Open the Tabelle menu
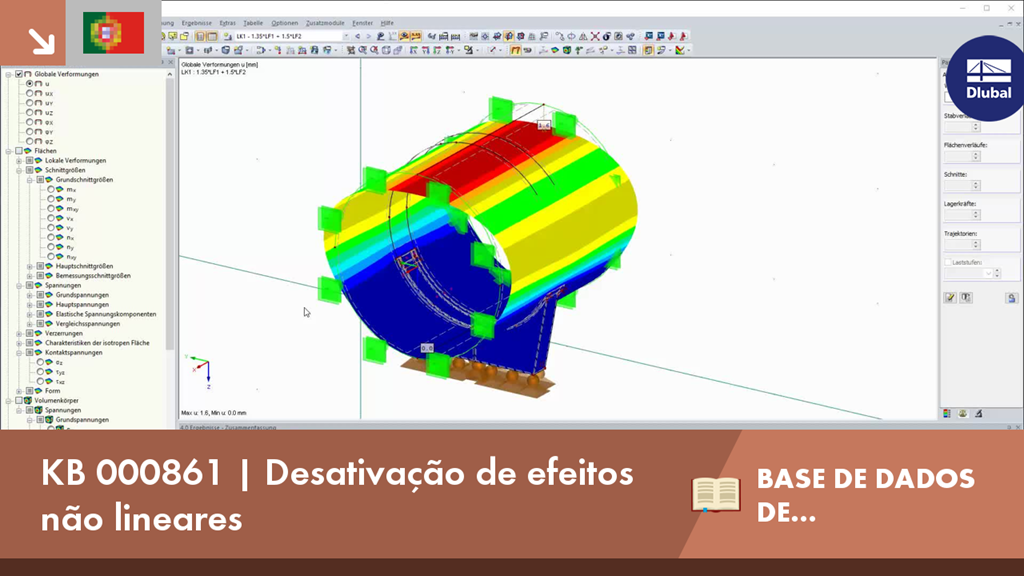The height and width of the screenshot is (576, 1024). (253, 23)
